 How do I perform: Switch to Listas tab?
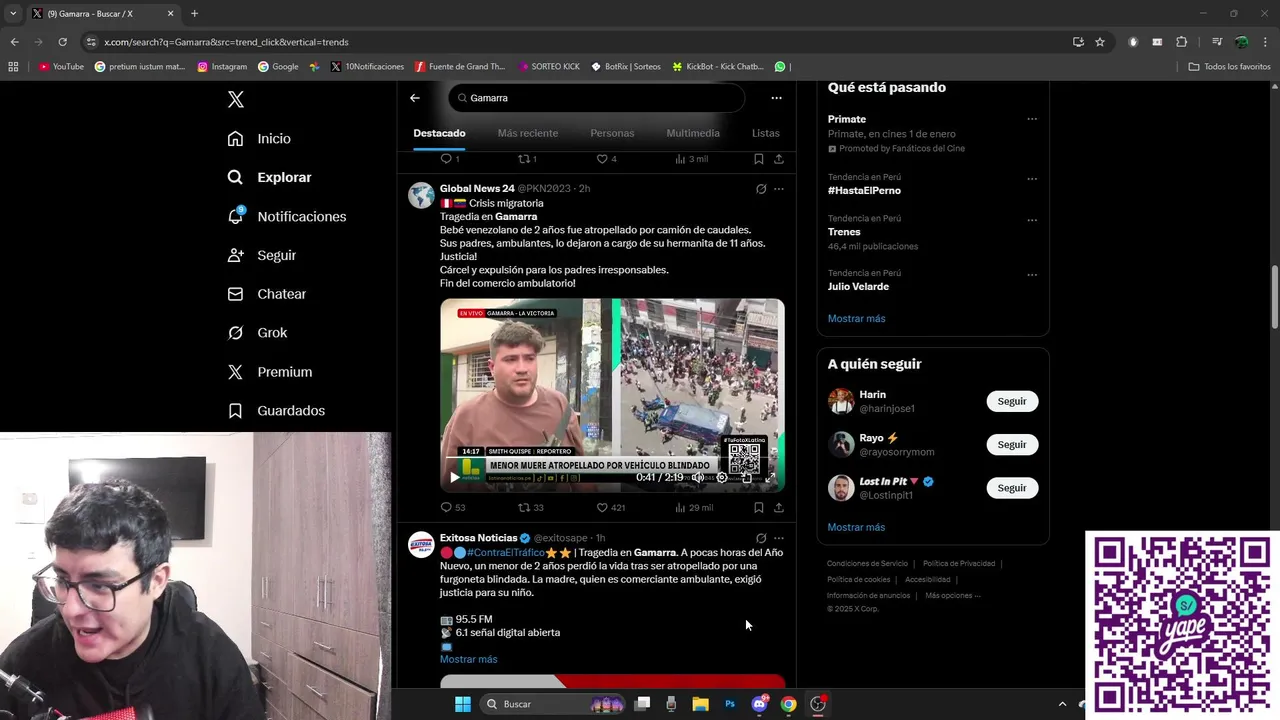pyautogui.click(x=766, y=133)
